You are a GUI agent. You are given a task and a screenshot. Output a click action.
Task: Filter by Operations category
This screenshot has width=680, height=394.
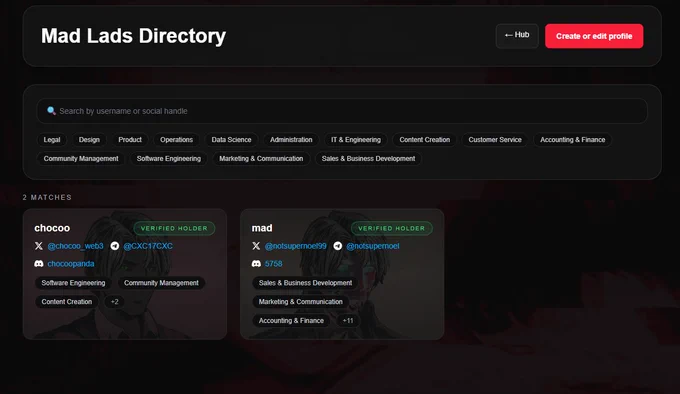pyautogui.click(x=176, y=140)
